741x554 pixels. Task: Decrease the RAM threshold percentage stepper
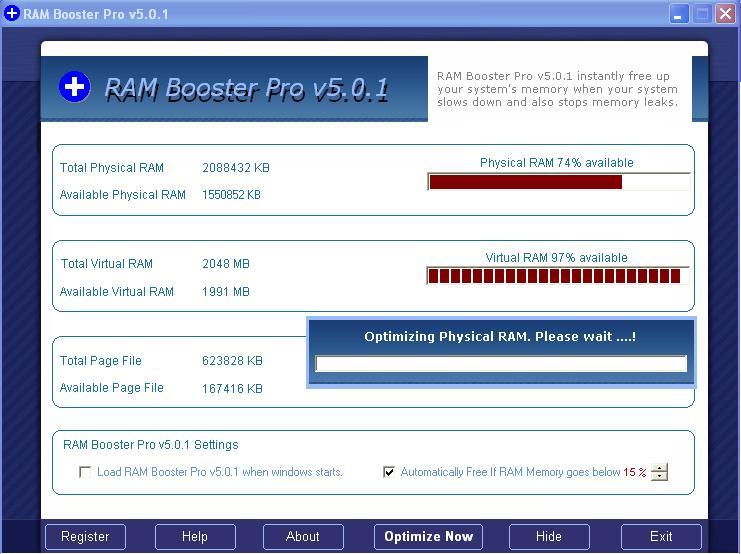(659, 476)
